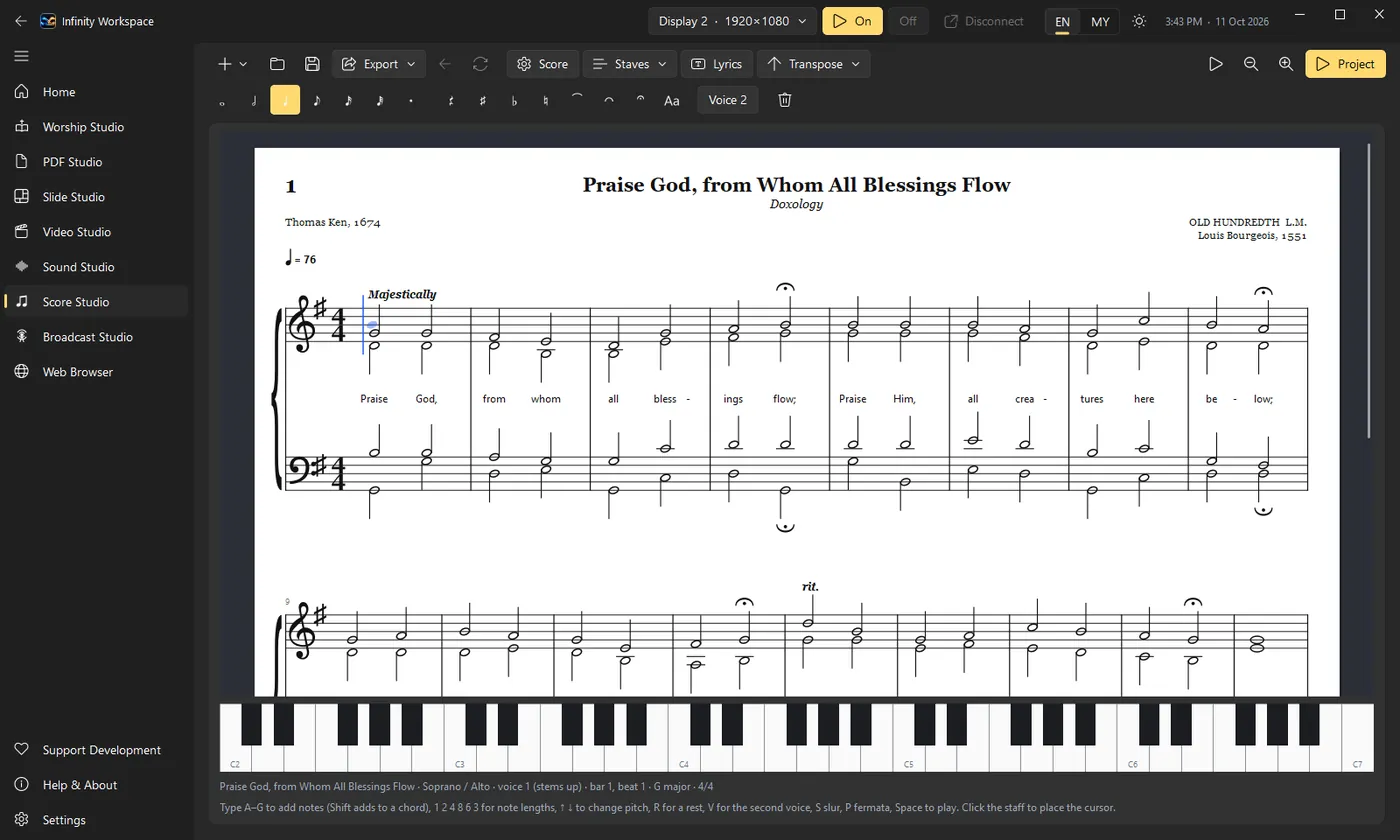Click the yellow Project button

coord(1345,64)
